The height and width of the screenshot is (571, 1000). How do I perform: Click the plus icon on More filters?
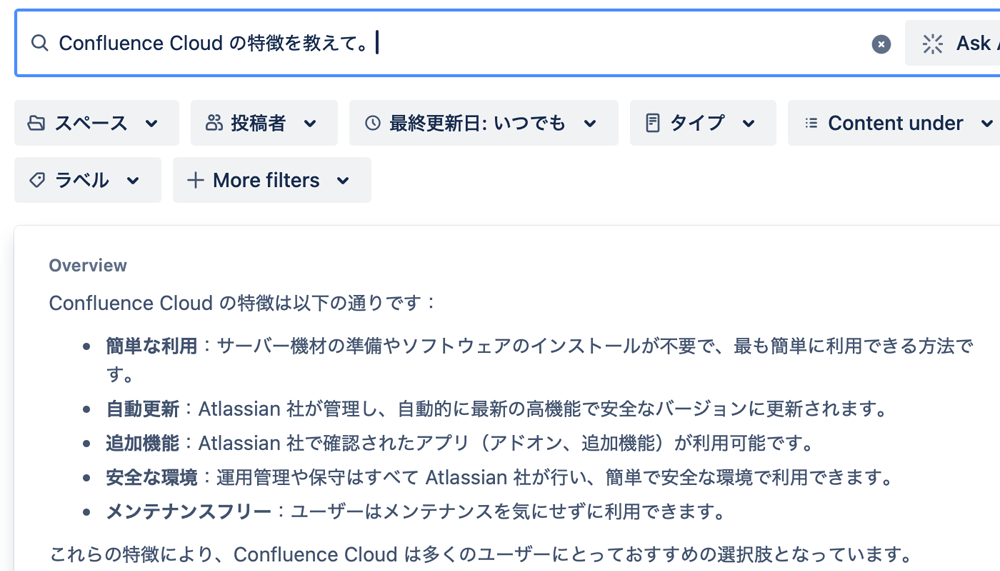click(x=195, y=180)
